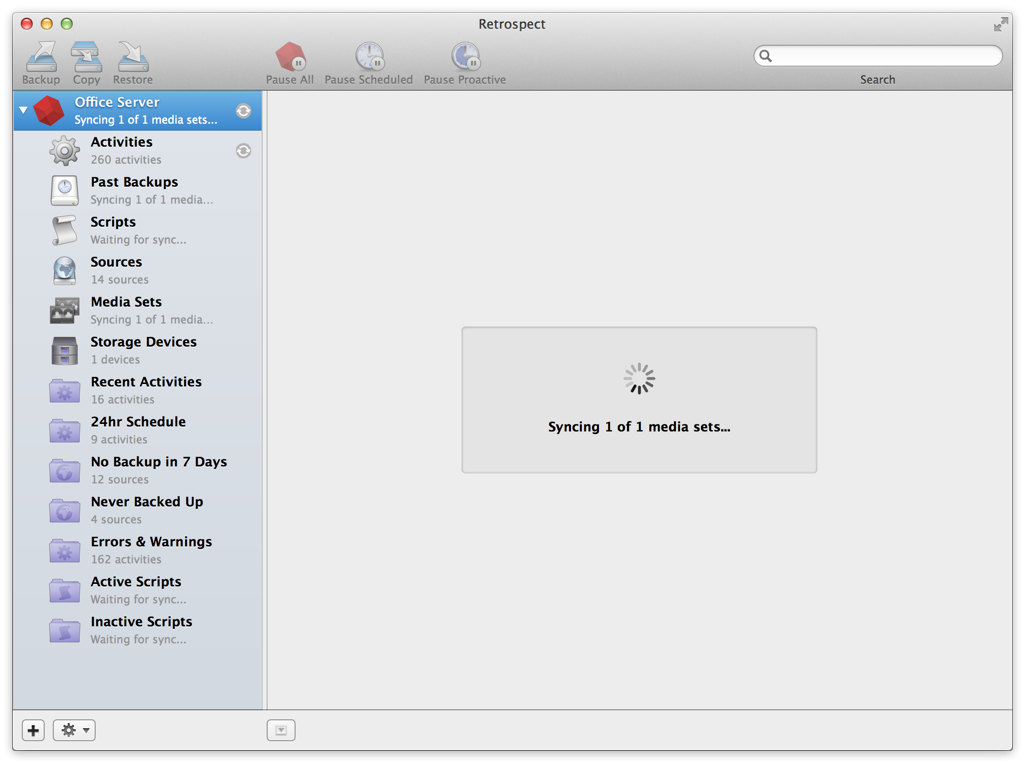Click the '1 devices' subtitle text

coord(115,359)
